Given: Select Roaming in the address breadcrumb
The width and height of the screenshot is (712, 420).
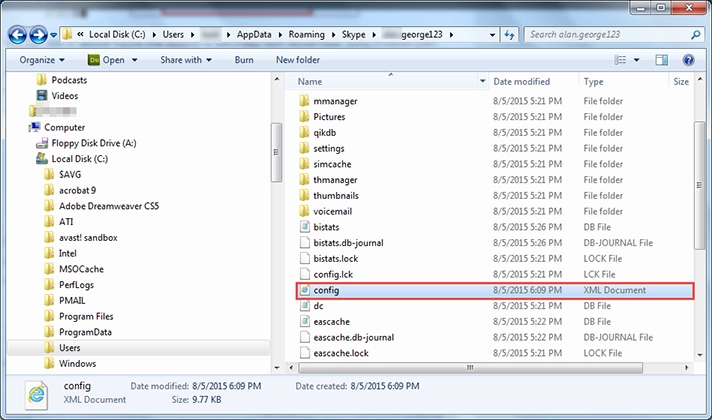Looking at the screenshot, I should (x=307, y=35).
